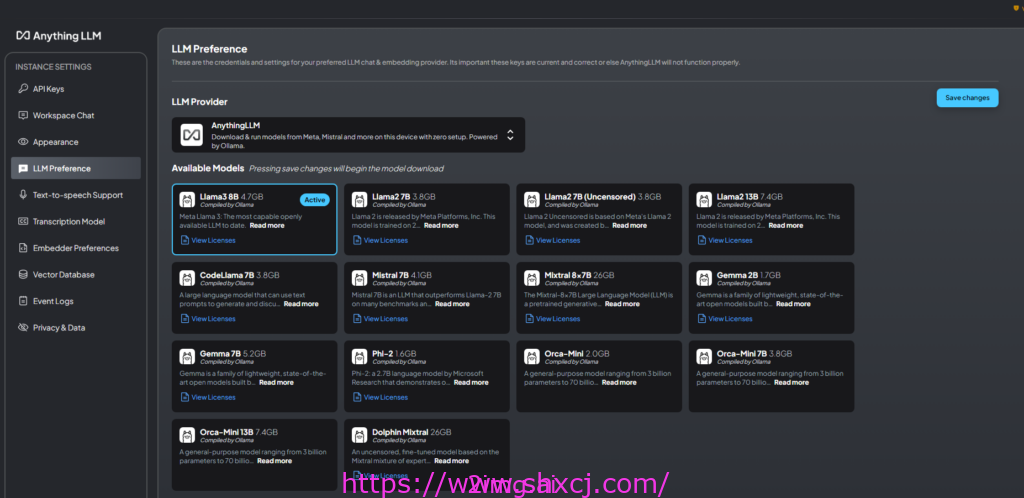The height and width of the screenshot is (498, 1024).
Task: Click the Llama2 13B model icon
Action: pos(705,200)
